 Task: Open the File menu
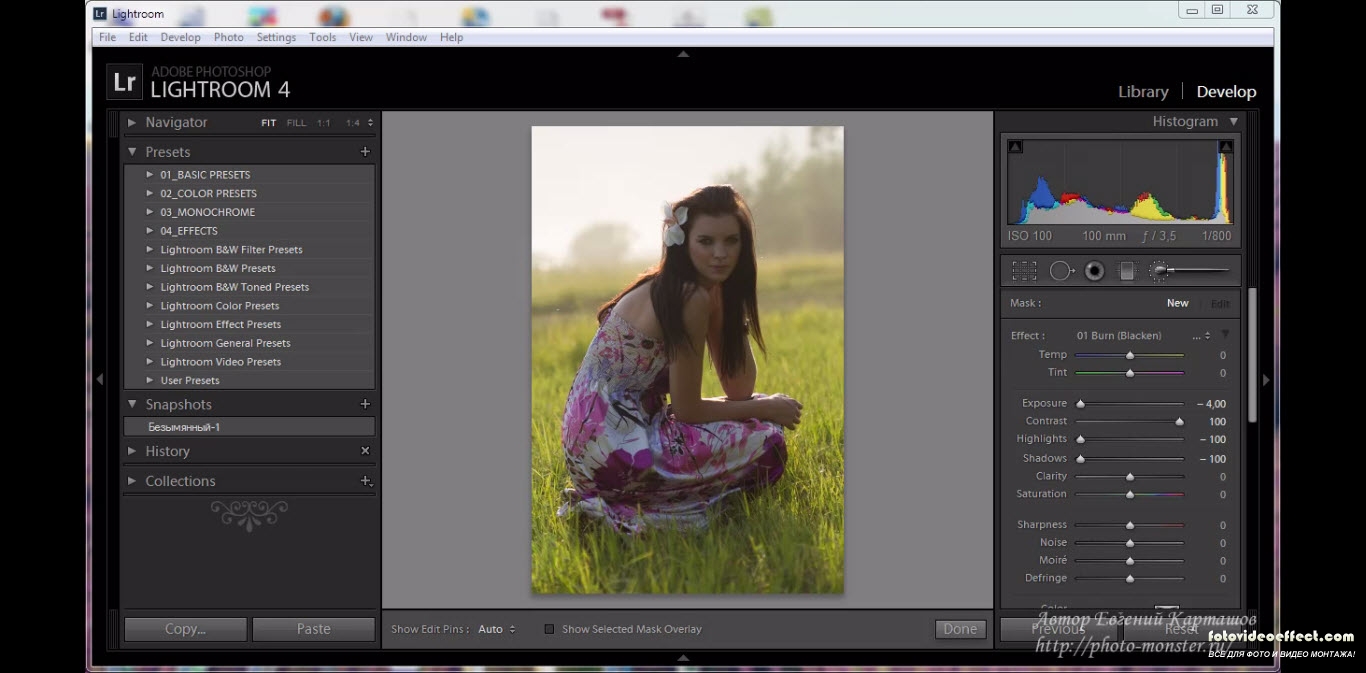107,37
